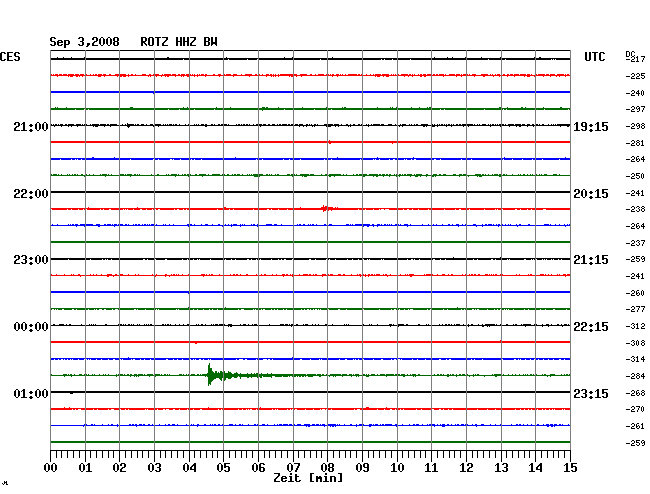Select minute tick label 04
Screen dimensions: 650x494
point(189,468)
